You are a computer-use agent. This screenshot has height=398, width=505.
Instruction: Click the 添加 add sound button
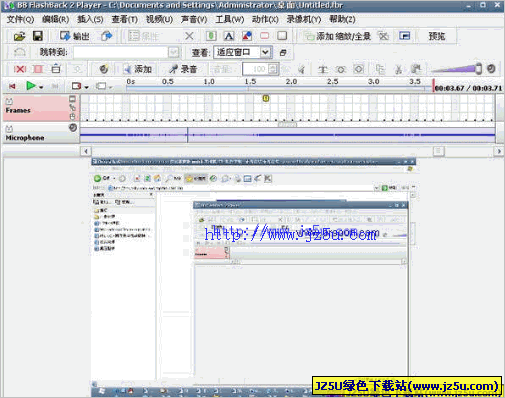[x=138, y=69]
